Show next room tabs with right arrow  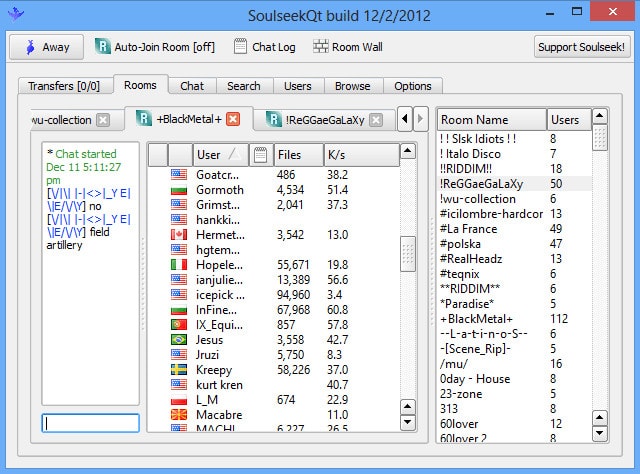coord(420,119)
